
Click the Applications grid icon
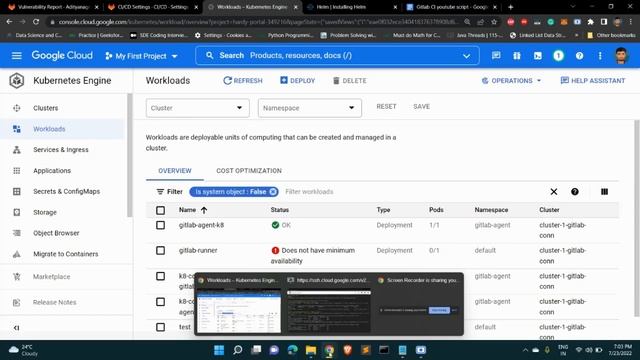coord(17,171)
